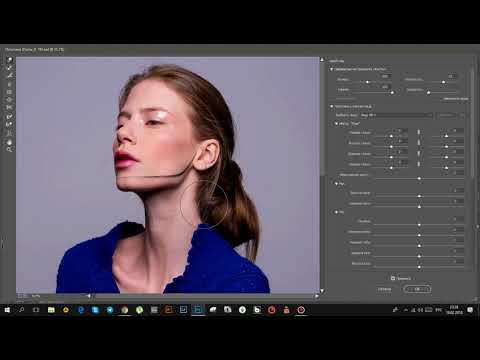Select the Hand tool

coord(9,142)
